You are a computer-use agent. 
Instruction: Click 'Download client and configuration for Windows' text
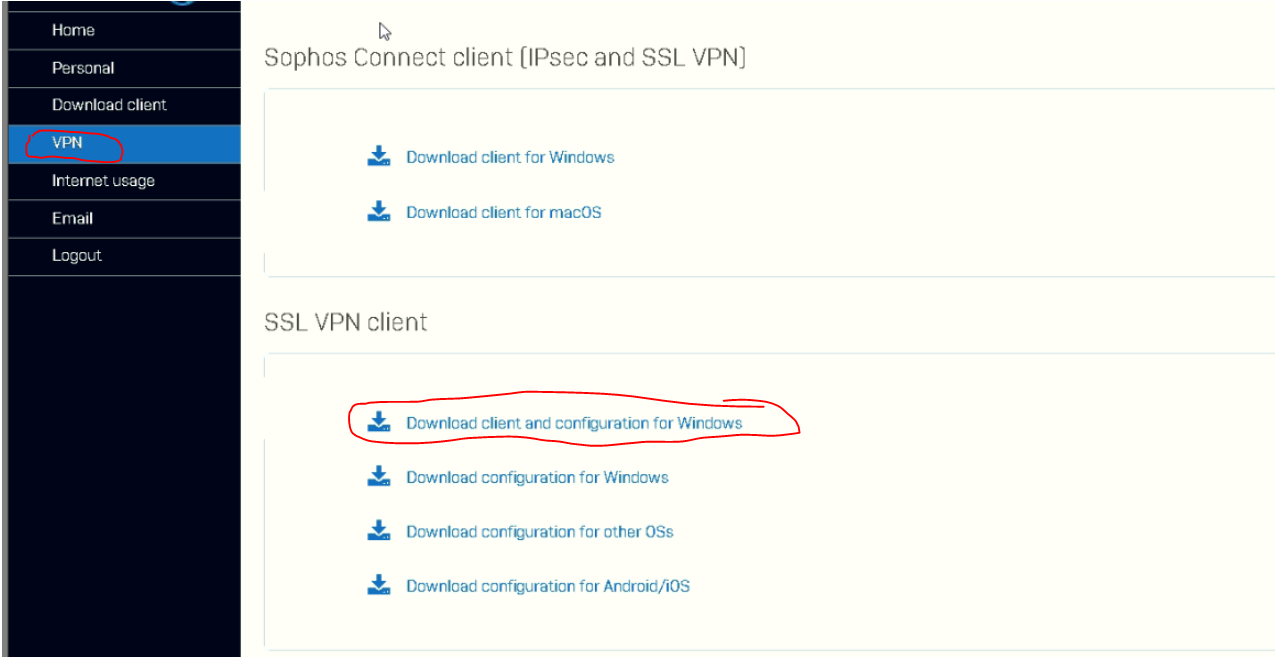574,423
